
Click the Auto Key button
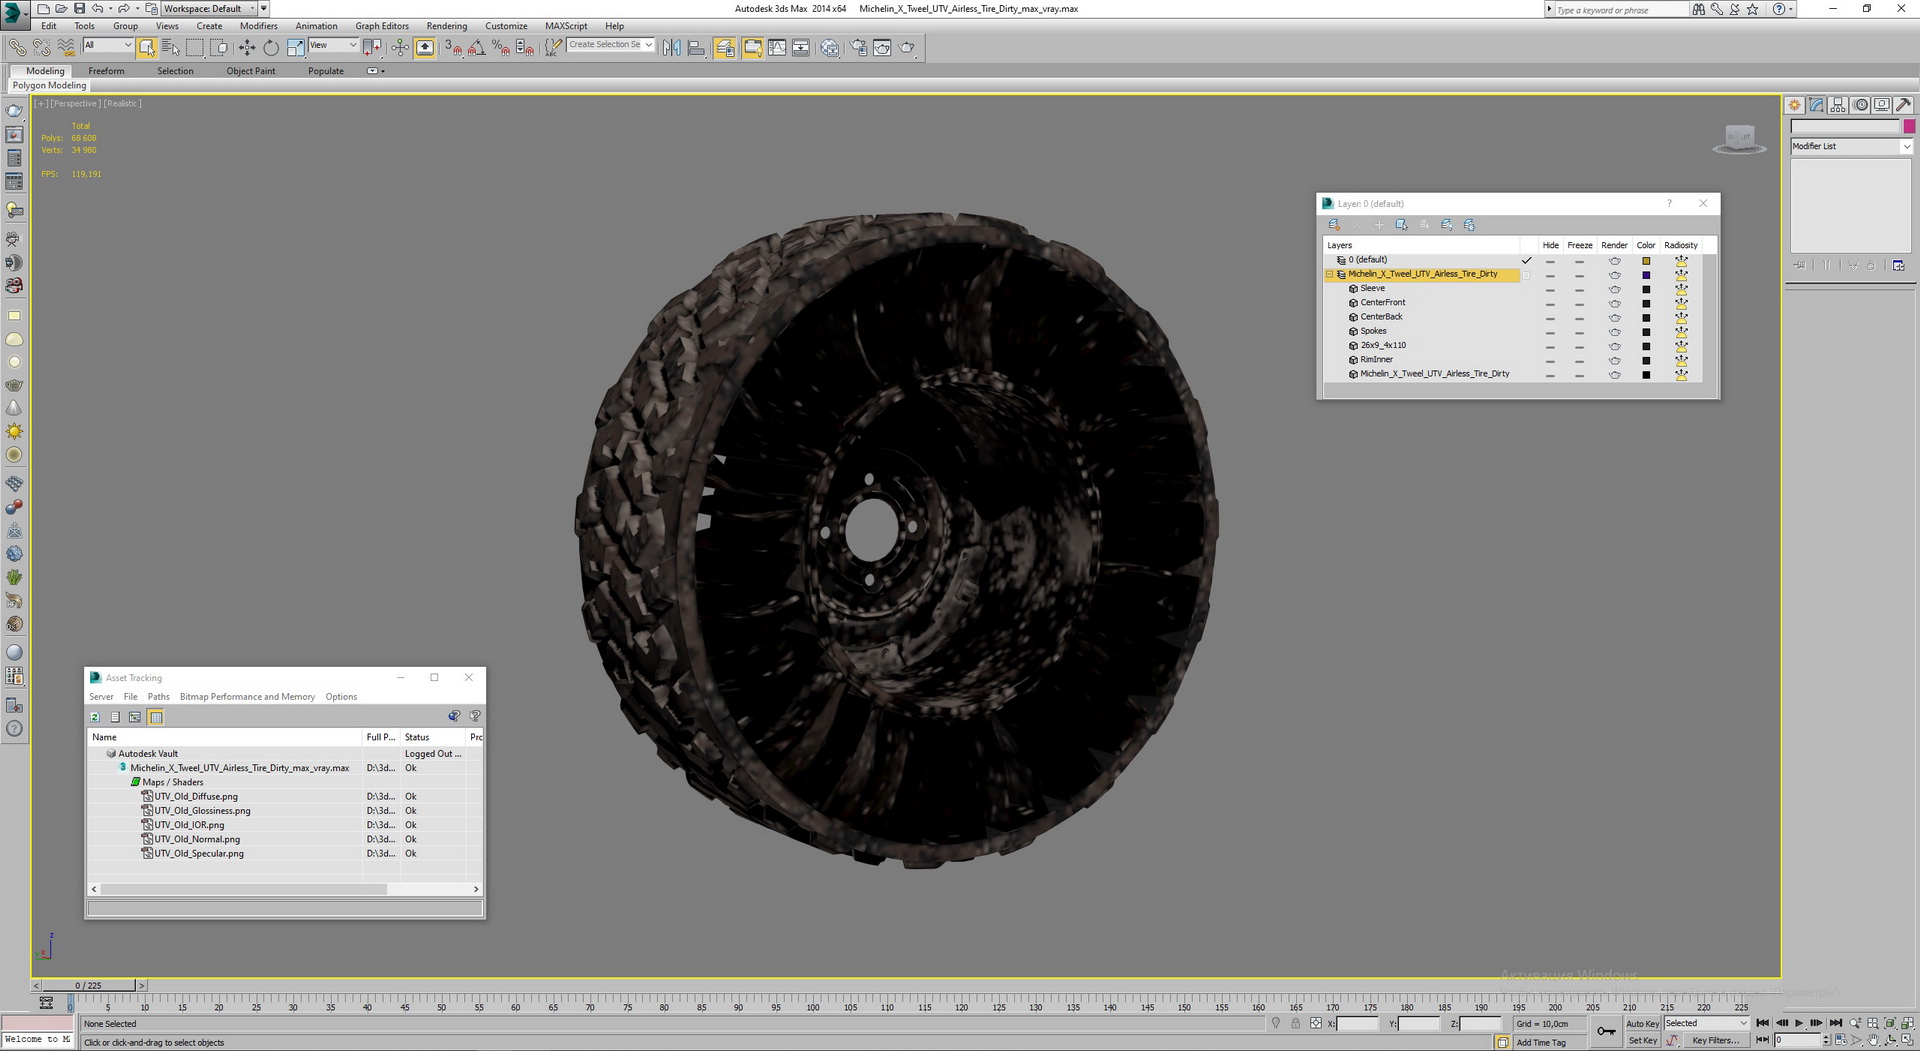[1642, 1023]
